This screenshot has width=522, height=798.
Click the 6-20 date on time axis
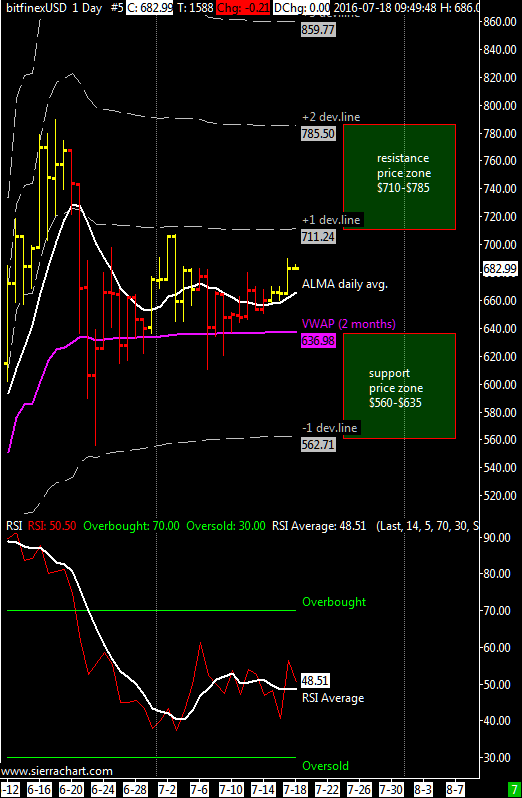click(x=71, y=788)
